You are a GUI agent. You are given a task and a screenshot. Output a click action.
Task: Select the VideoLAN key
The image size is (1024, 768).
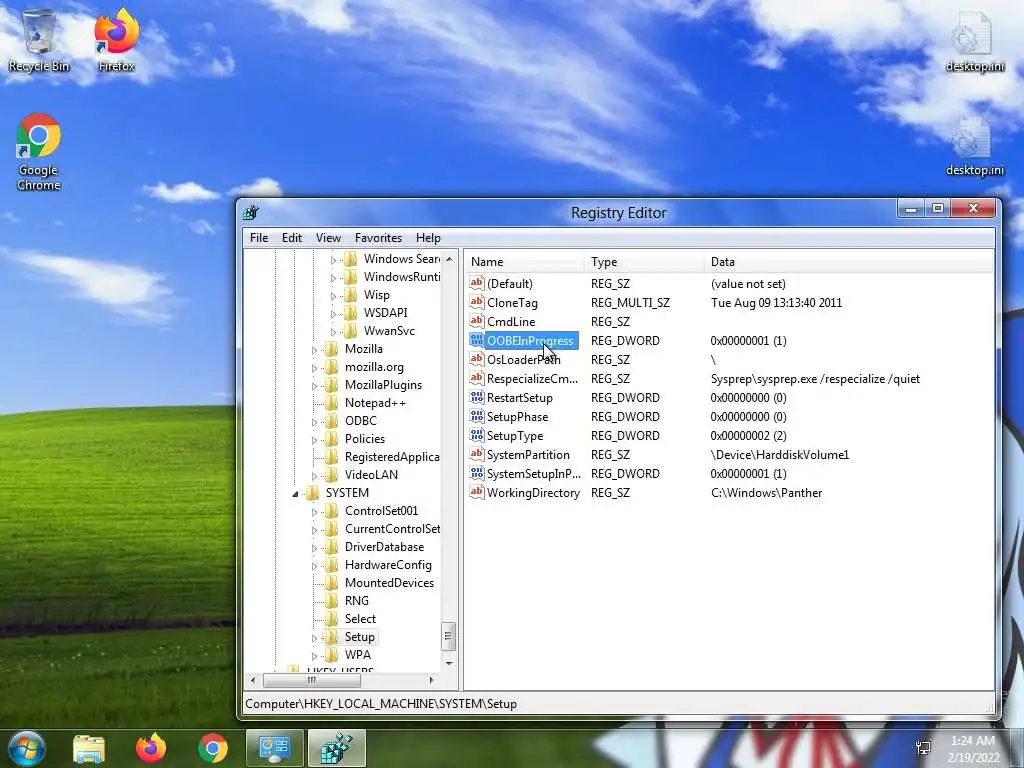pos(371,475)
